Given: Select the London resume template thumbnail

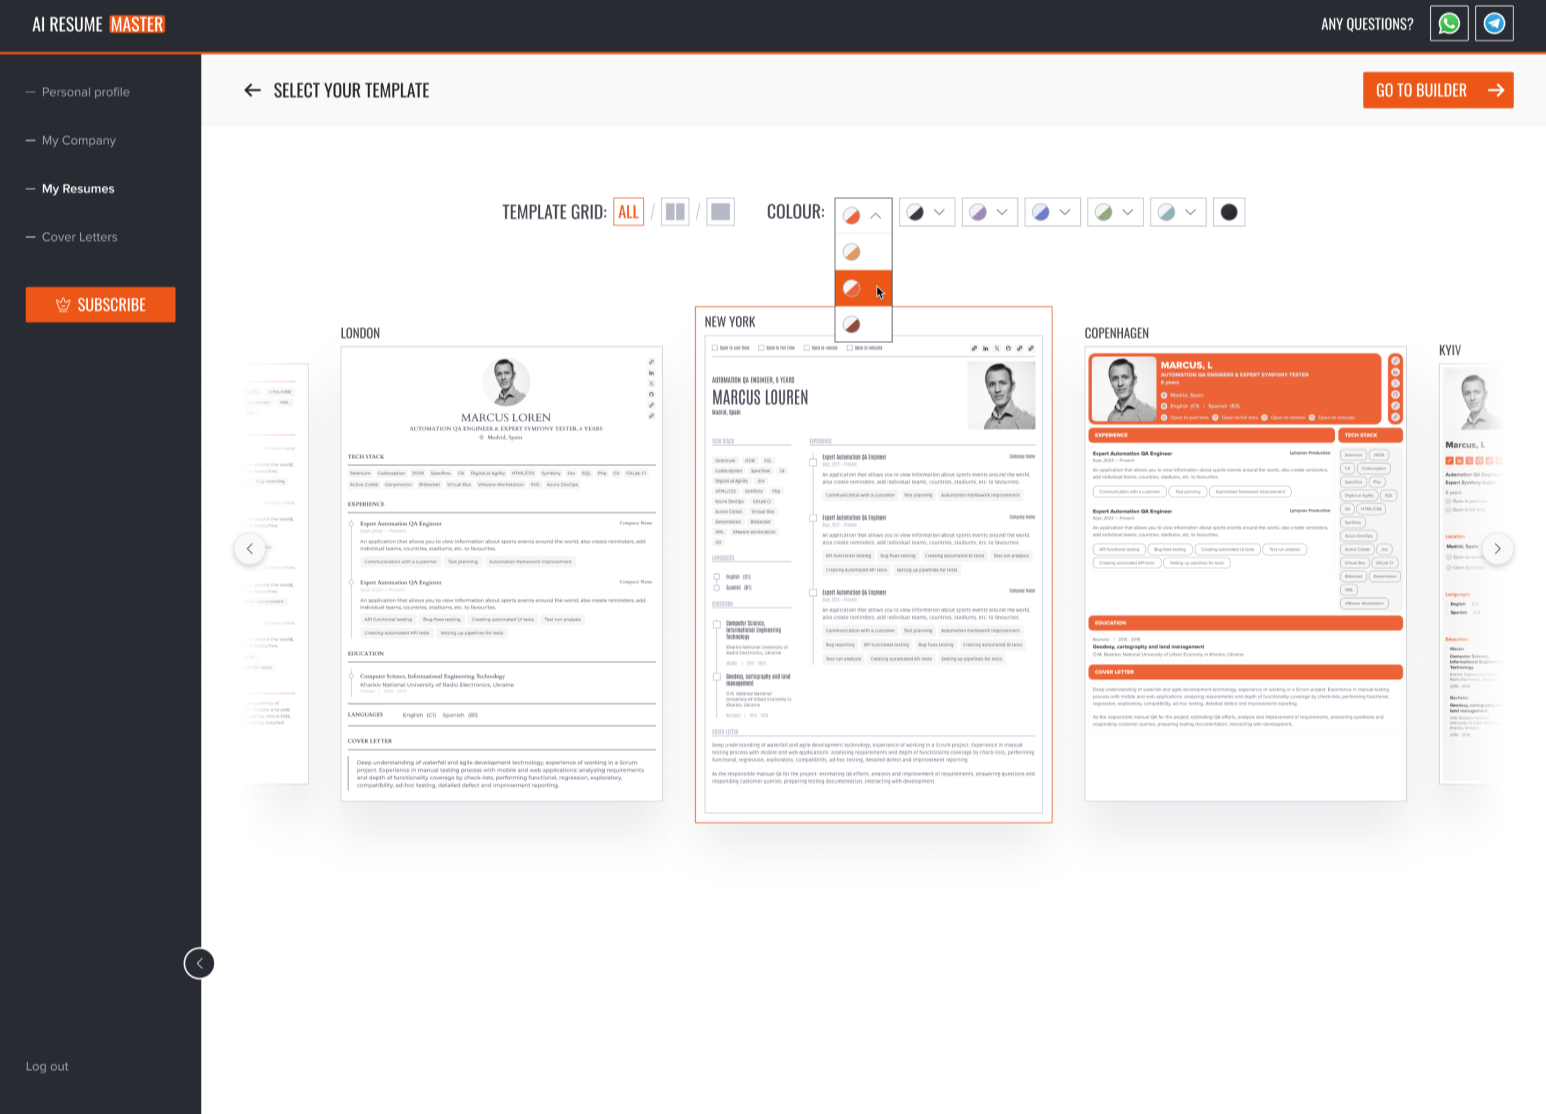Looking at the screenshot, I should [x=501, y=573].
